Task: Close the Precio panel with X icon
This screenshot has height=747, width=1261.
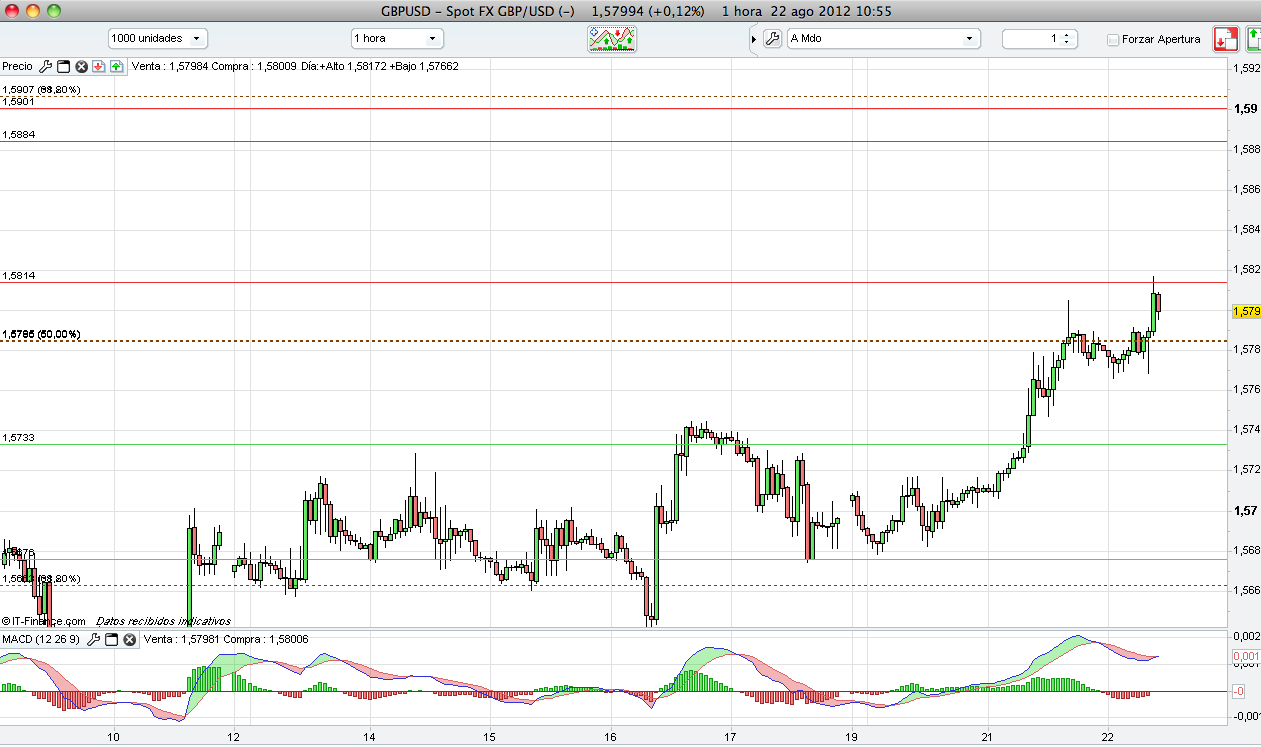Action: tap(81, 66)
